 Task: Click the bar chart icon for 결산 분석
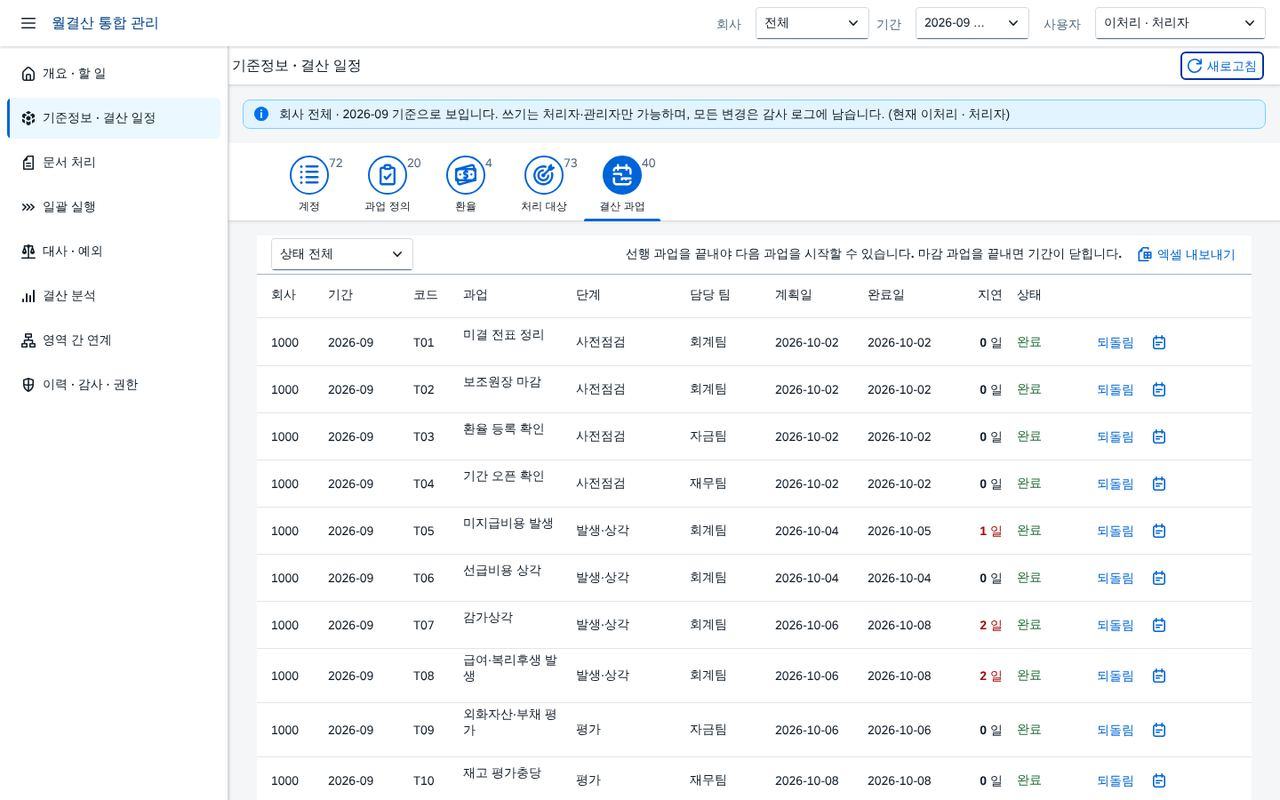pos(28,296)
